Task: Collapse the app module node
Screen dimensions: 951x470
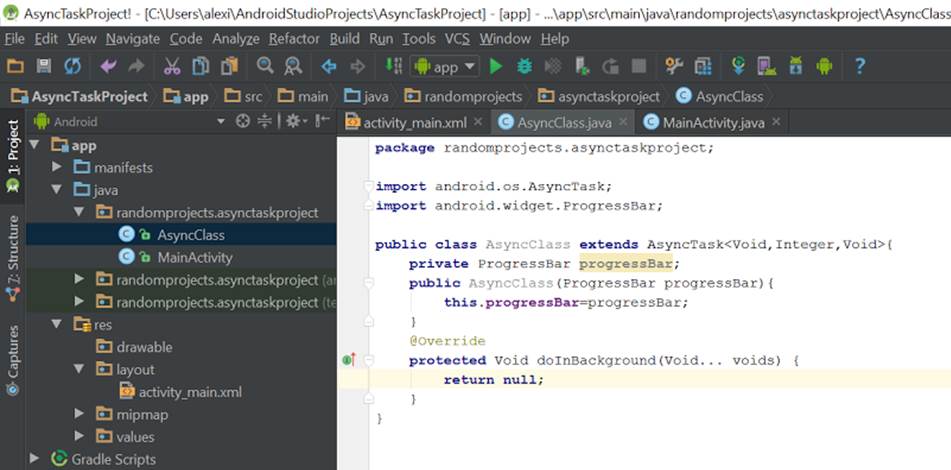Action: tap(34, 145)
